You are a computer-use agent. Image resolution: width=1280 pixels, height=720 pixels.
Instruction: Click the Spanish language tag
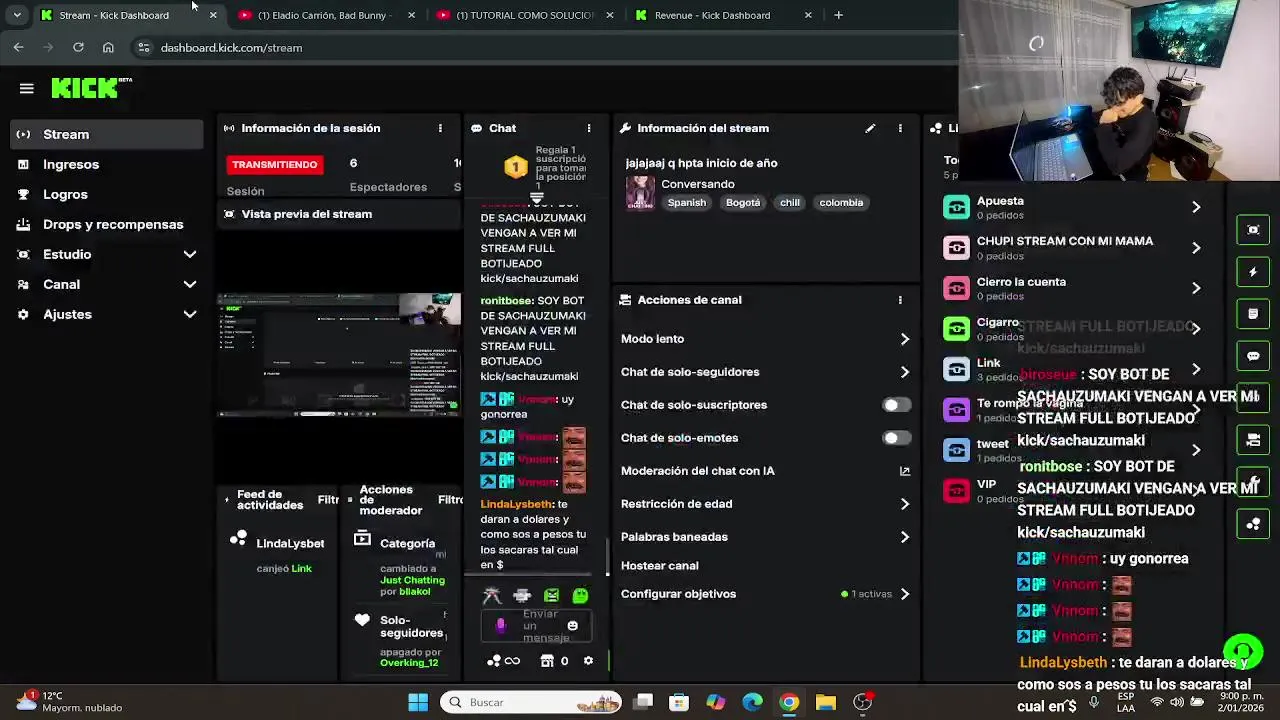[687, 202]
